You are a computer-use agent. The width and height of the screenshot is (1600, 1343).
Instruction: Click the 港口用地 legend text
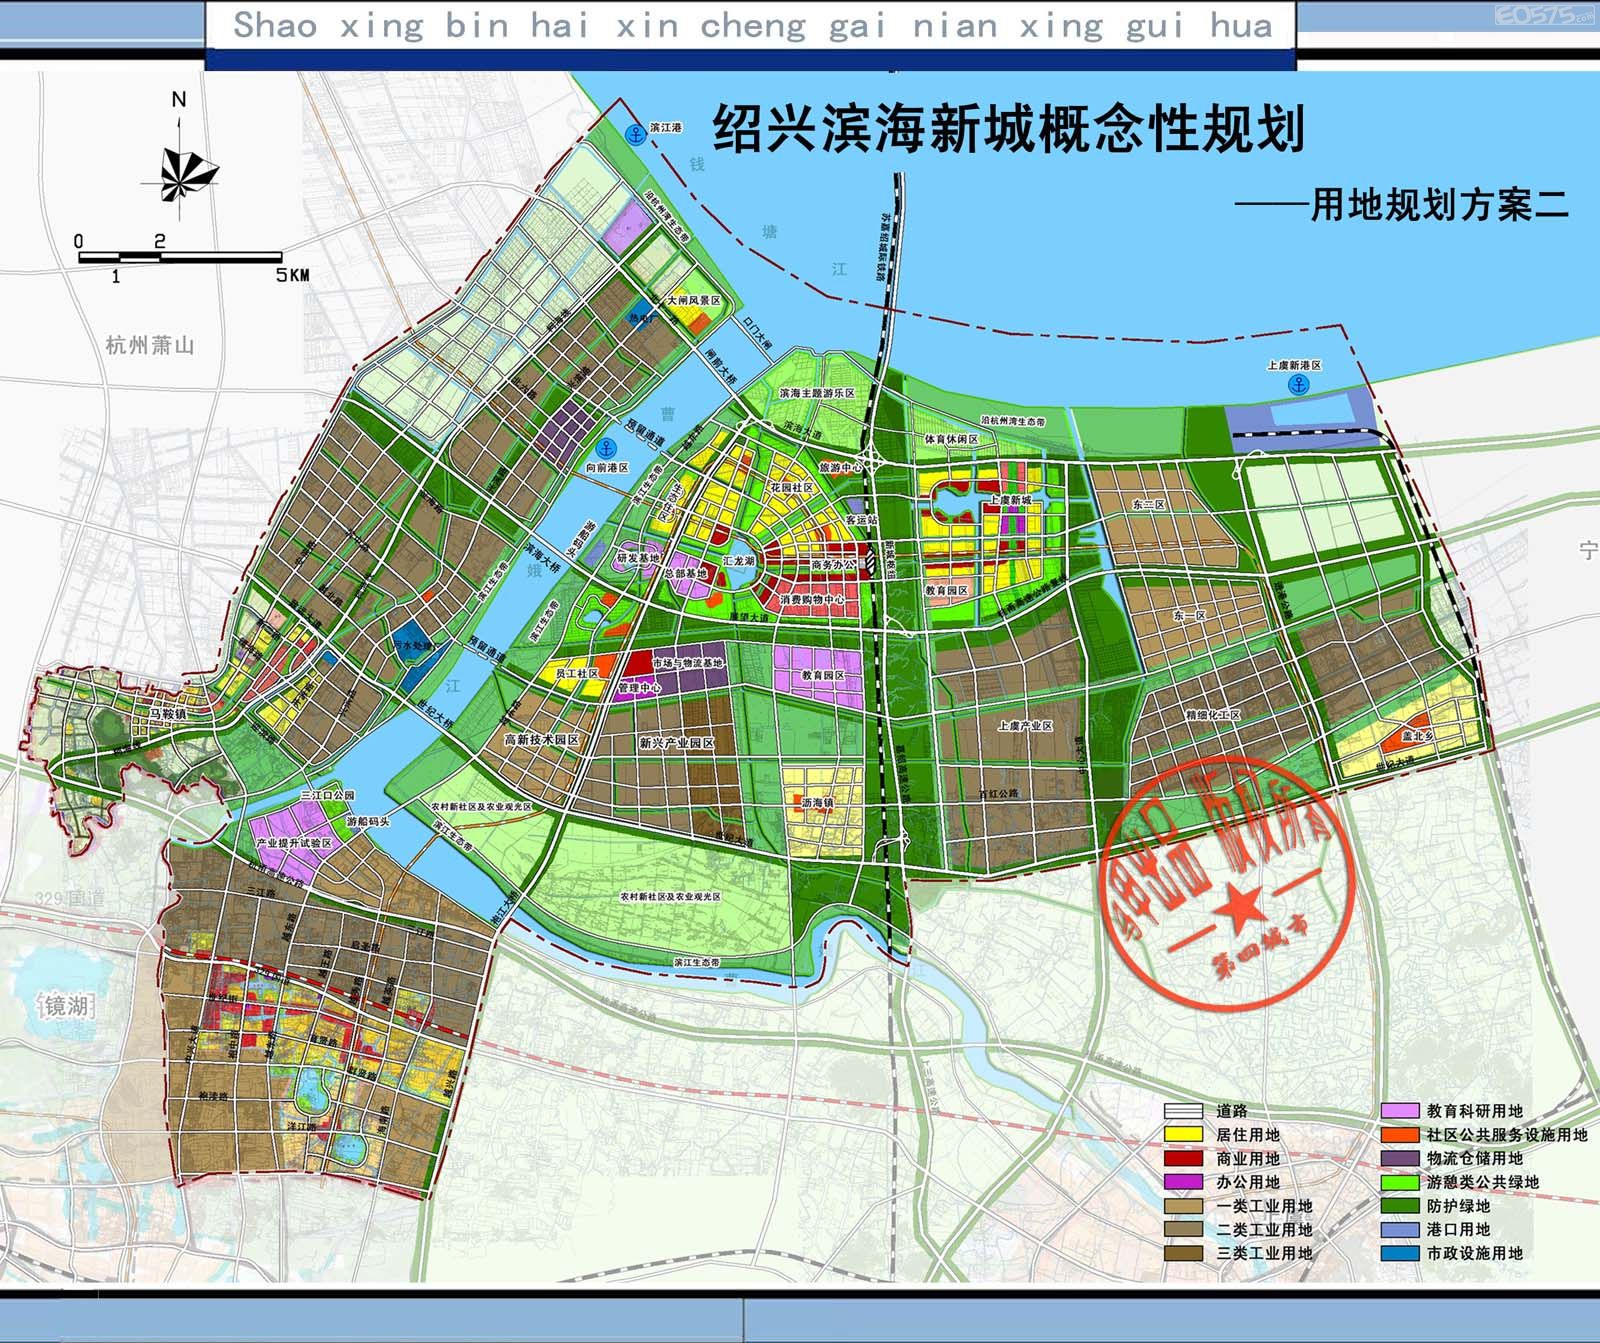(1459, 1229)
